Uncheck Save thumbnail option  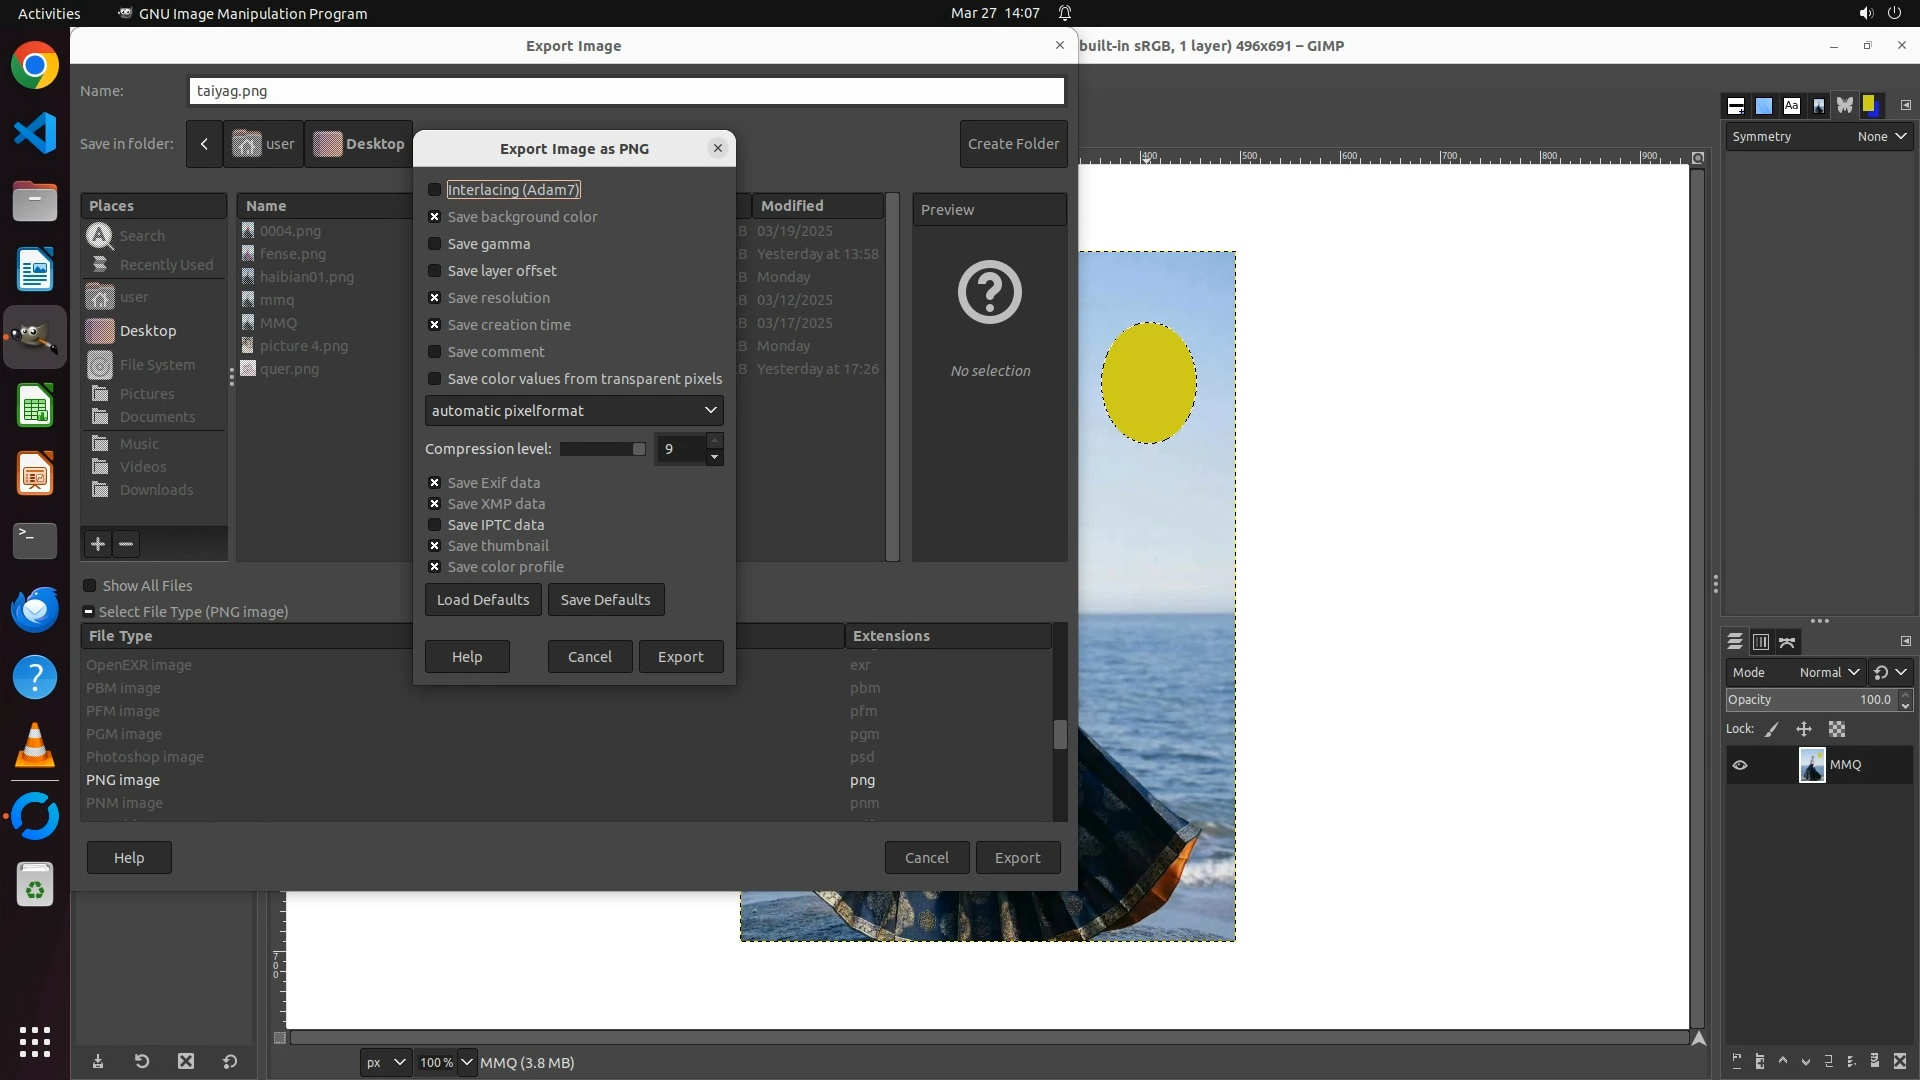[435, 546]
